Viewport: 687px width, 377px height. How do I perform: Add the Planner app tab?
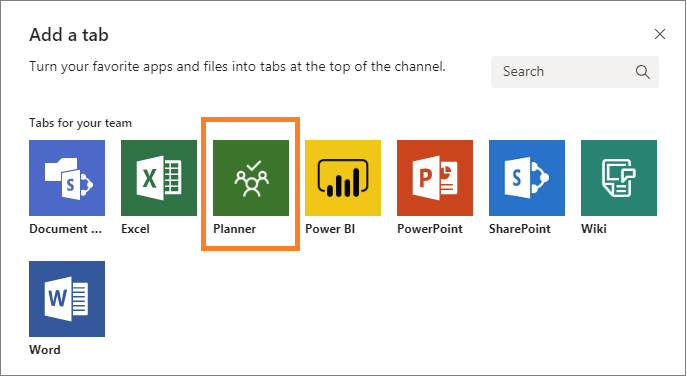[x=251, y=178]
